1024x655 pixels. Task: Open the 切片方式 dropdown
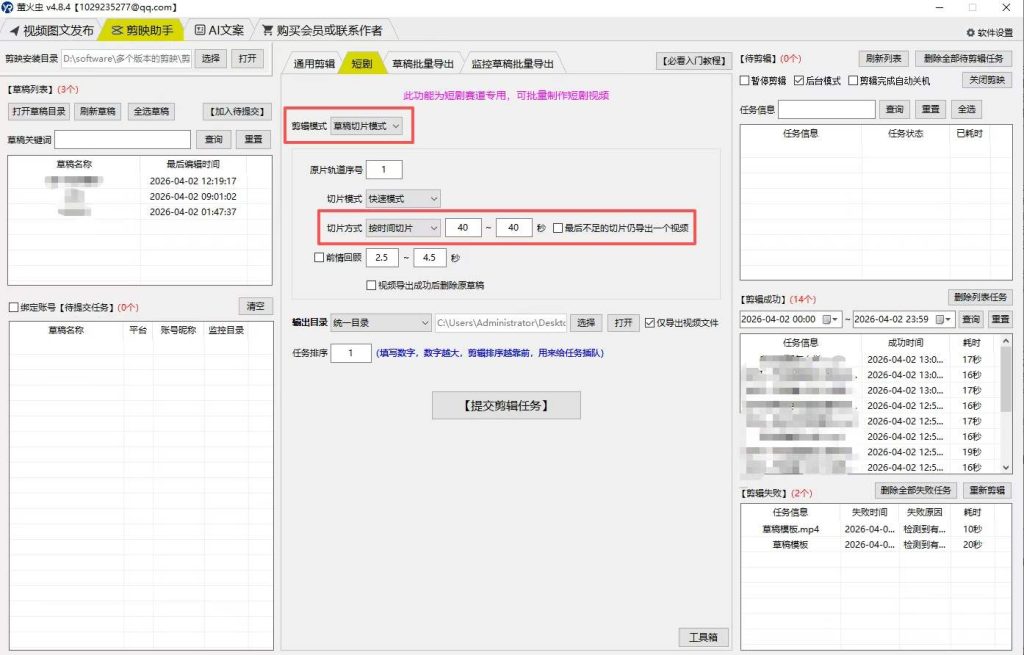(x=403, y=228)
